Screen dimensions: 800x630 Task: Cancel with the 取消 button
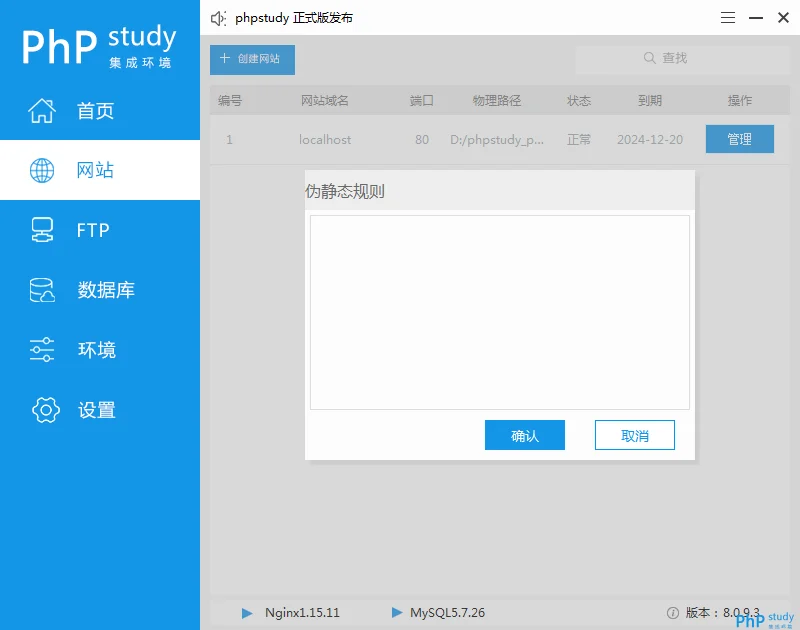[634, 435]
